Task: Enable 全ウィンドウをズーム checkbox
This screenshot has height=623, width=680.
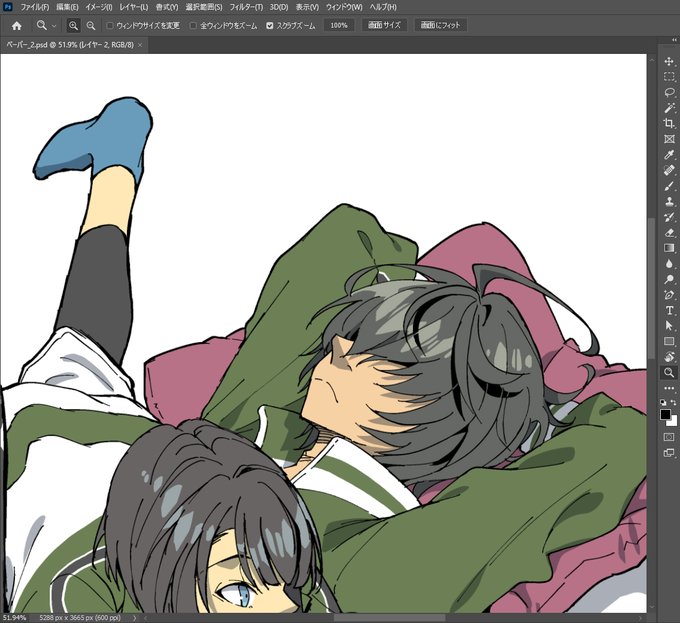Action: 193,26
